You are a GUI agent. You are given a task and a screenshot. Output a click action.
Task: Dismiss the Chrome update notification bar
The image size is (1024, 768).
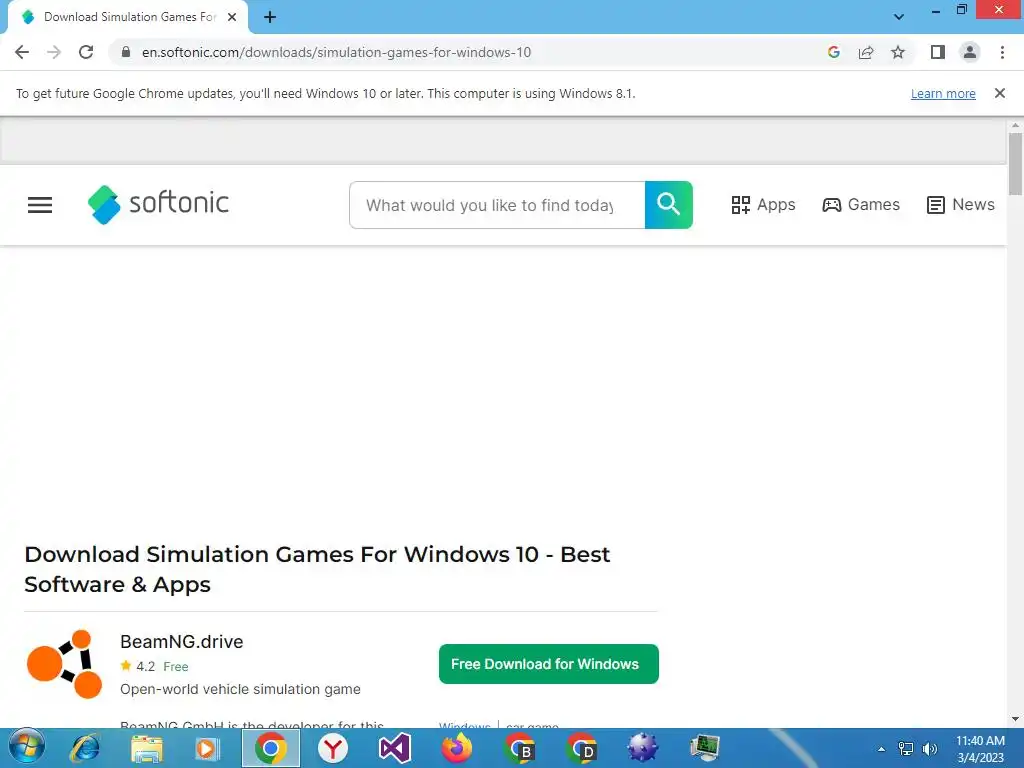pos(999,93)
